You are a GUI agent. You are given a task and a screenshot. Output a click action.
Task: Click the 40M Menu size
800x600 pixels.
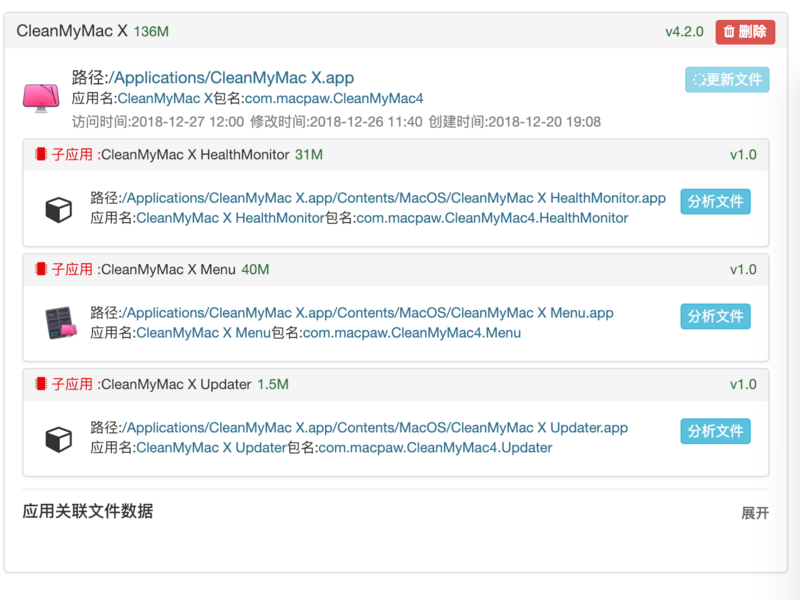point(255,269)
